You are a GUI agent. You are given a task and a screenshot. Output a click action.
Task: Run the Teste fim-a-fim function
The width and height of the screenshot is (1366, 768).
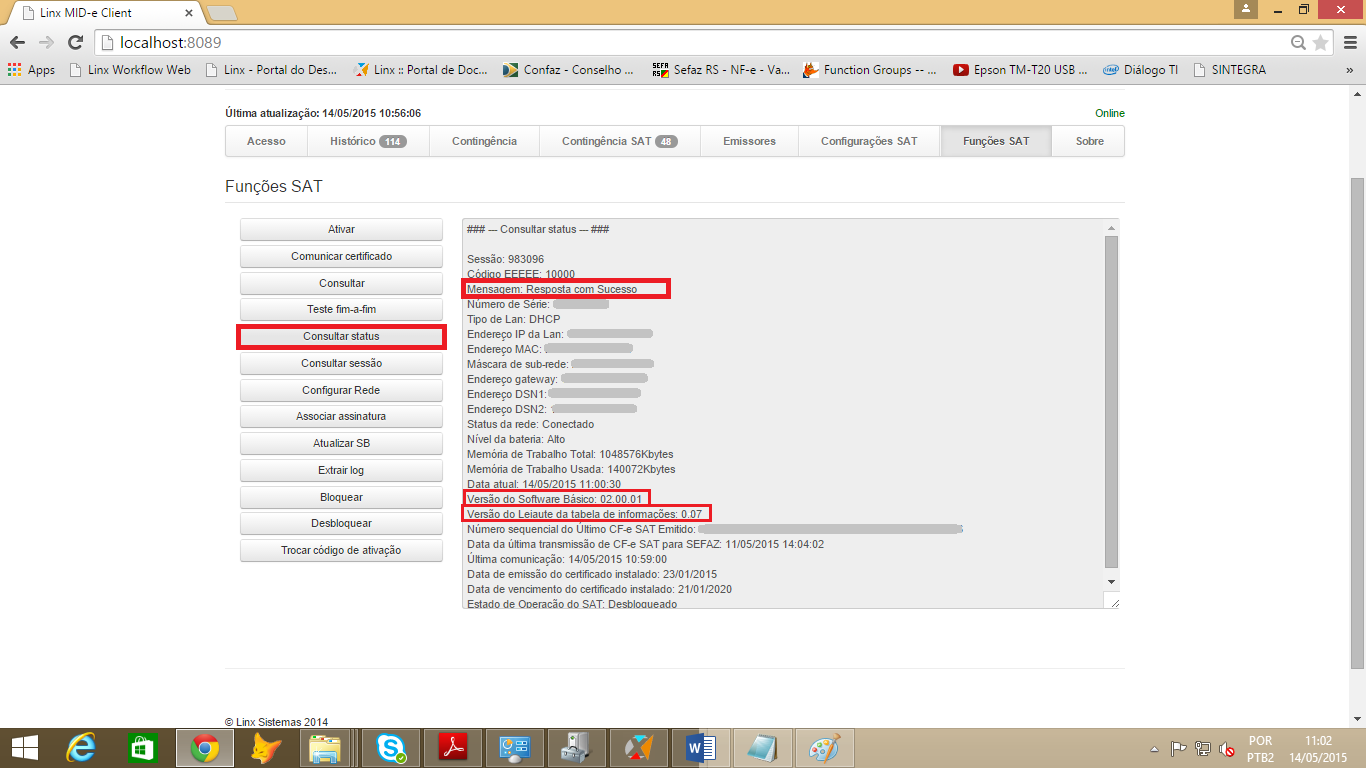coord(341,310)
